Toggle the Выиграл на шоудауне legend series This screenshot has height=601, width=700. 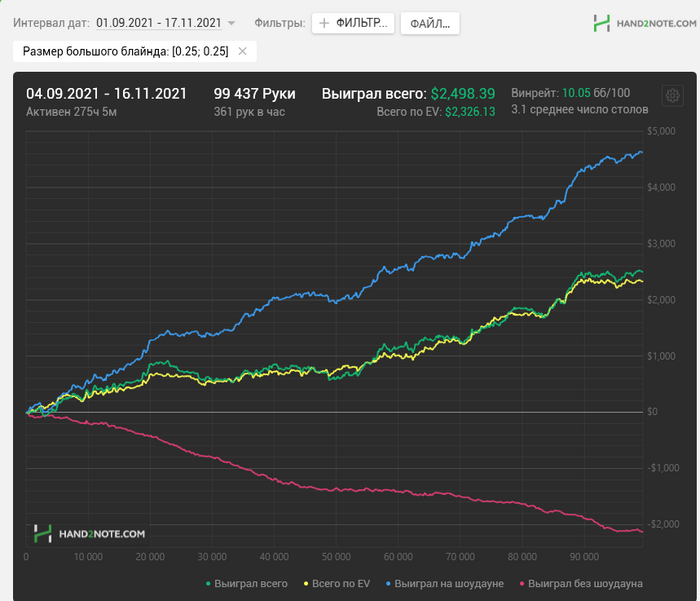point(445,584)
